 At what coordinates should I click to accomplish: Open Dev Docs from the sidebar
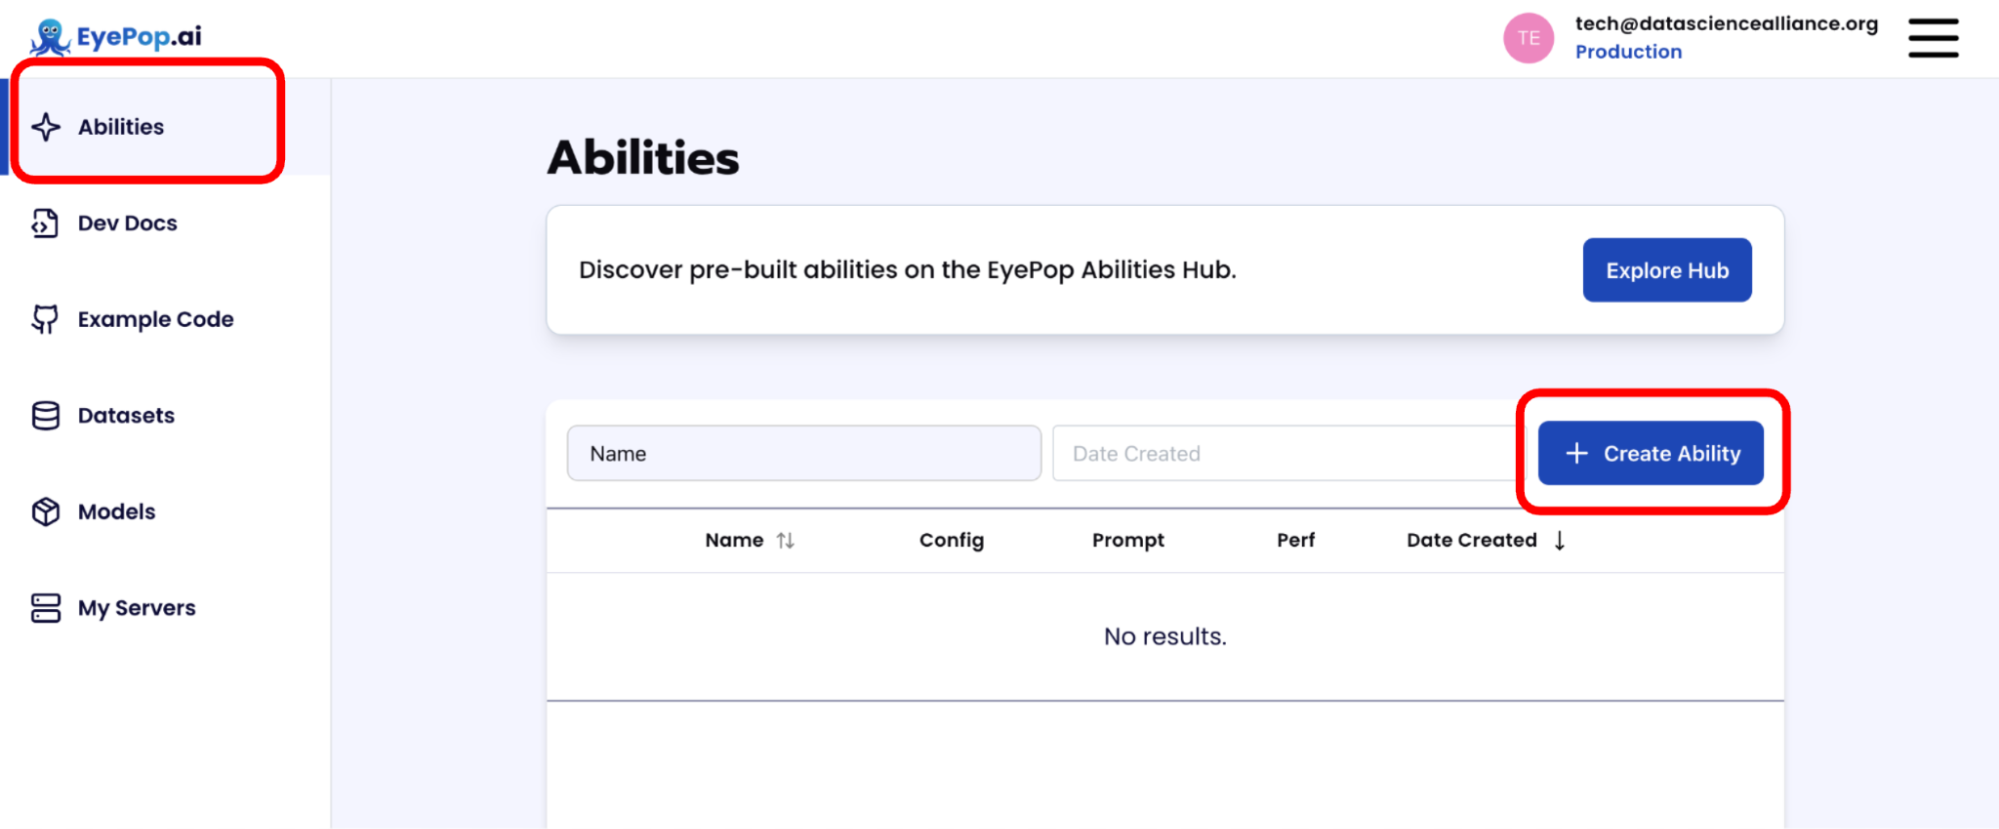[x=165, y=223]
